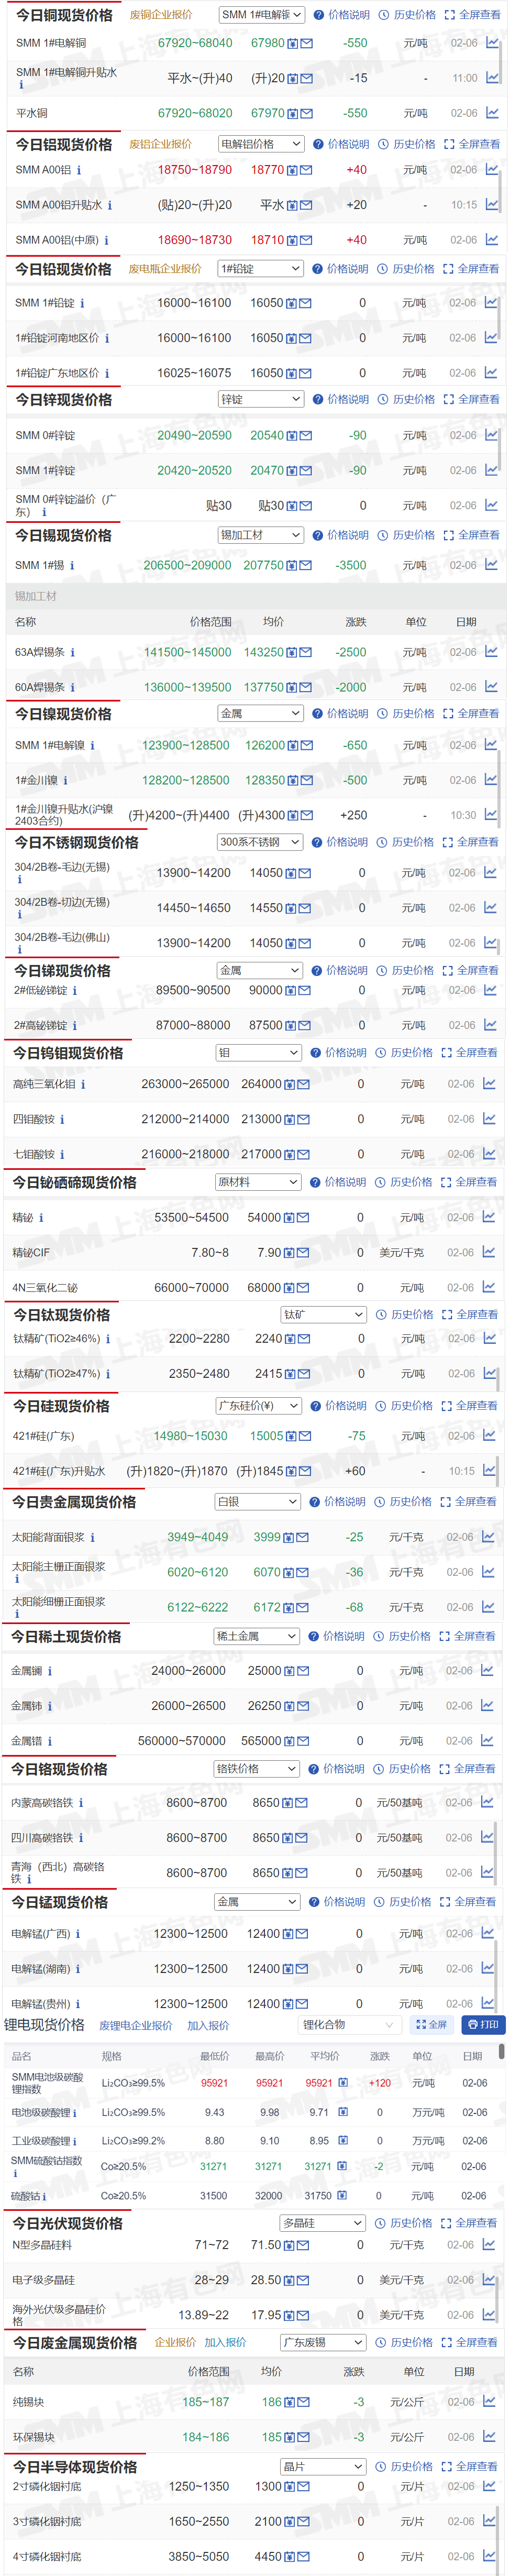Show info icon for 太阳能背面银浆

(92, 1538)
